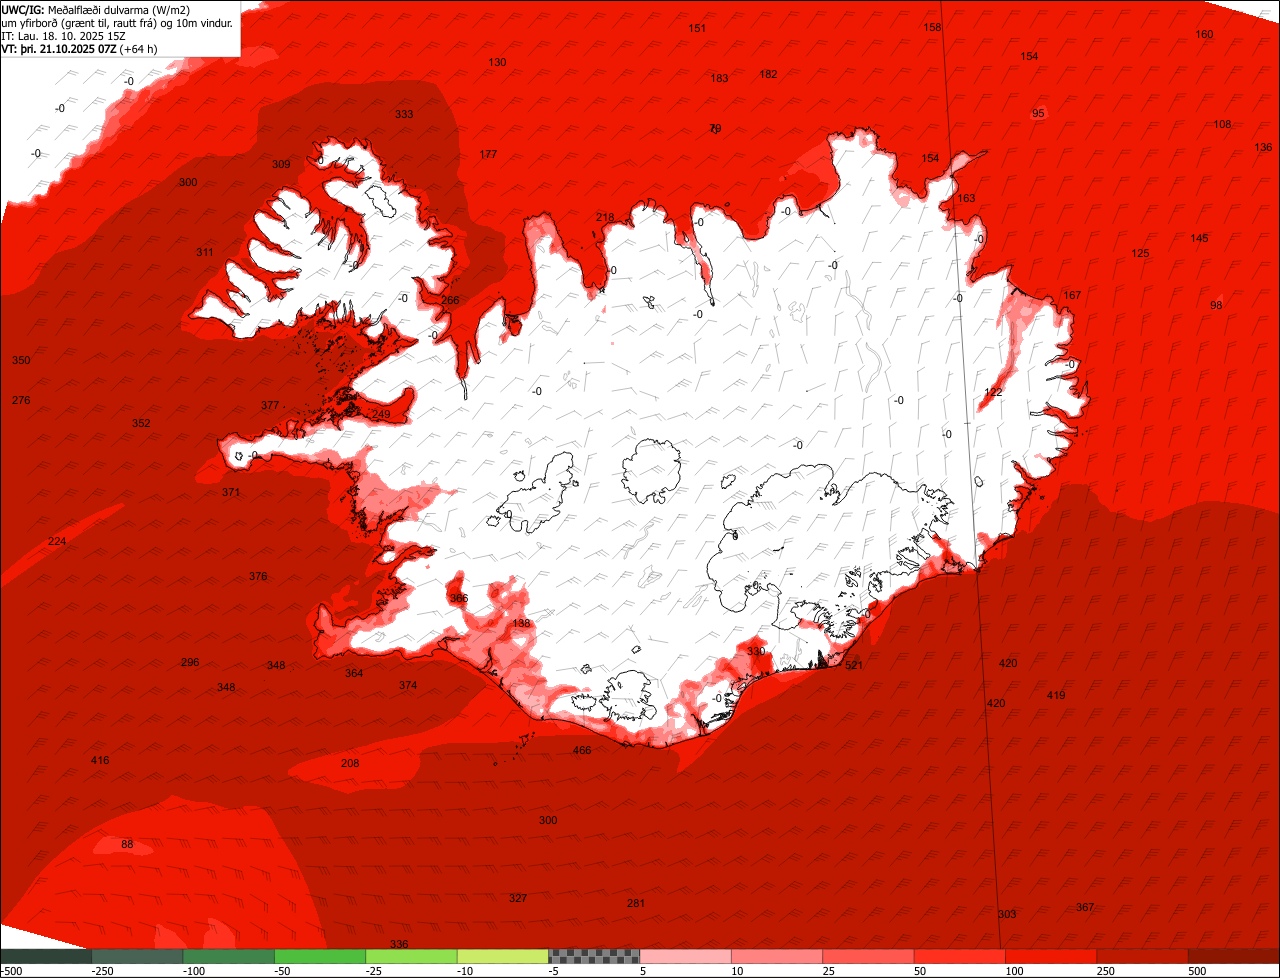The width and height of the screenshot is (1280, 978).
Task: Click the value 364 off the southwest coast
Action: pyautogui.click(x=354, y=674)
